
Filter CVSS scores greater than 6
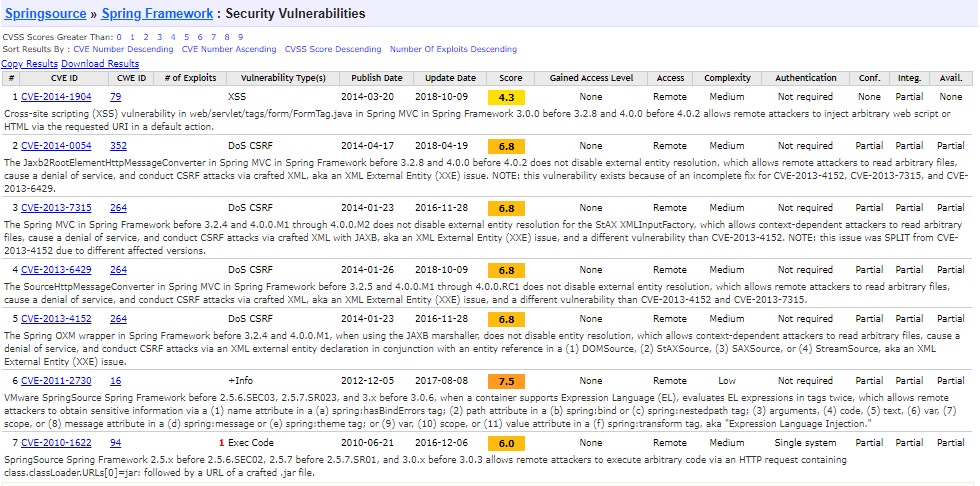pos(200,37)
